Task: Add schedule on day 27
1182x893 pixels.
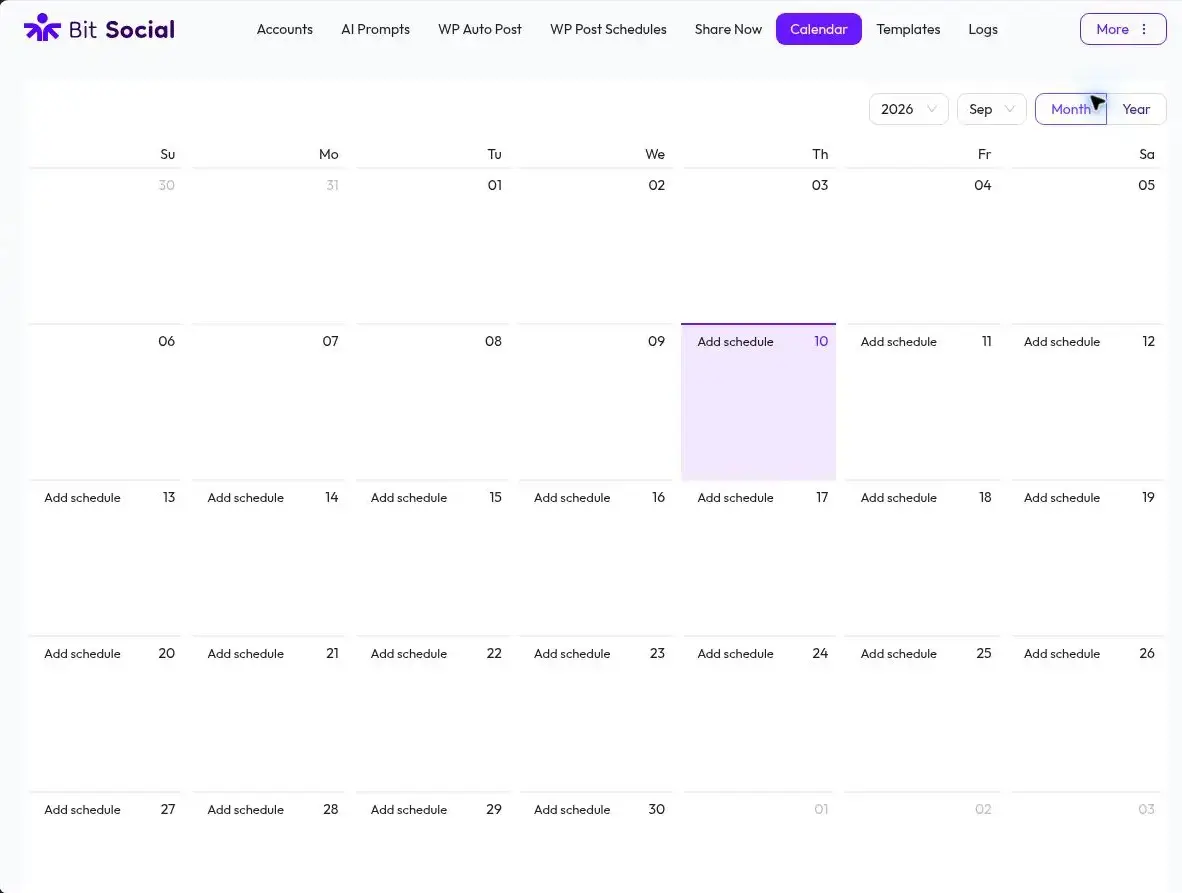Action: coord(82,809)
